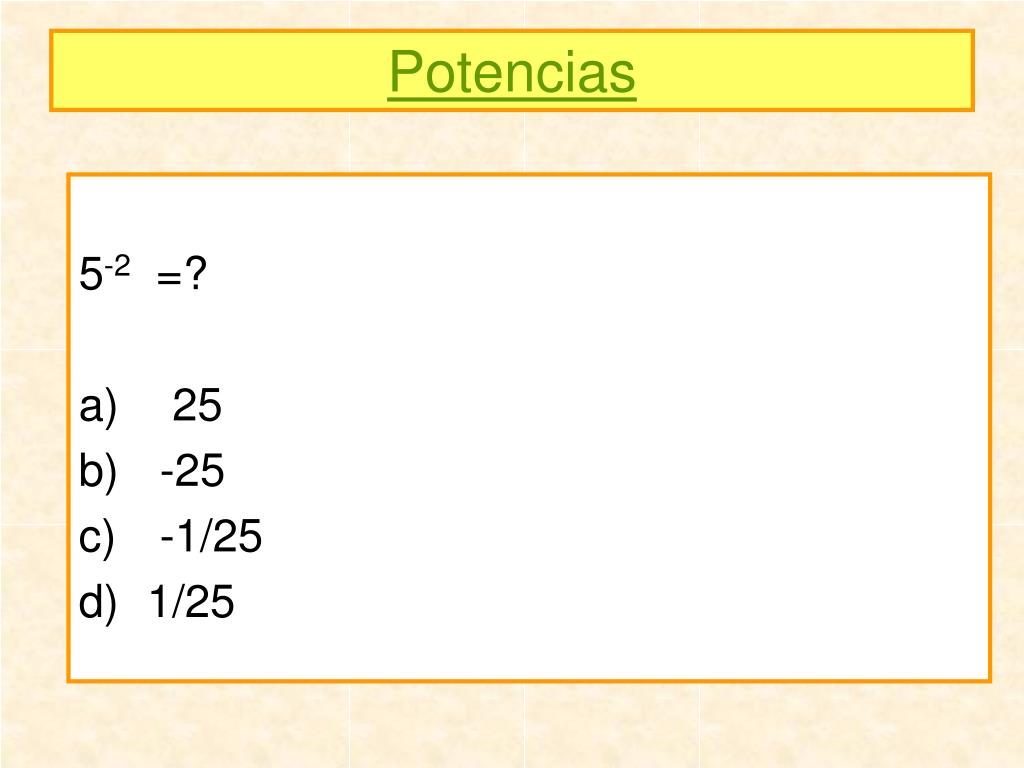Select answer value -25

click(192, 470)
